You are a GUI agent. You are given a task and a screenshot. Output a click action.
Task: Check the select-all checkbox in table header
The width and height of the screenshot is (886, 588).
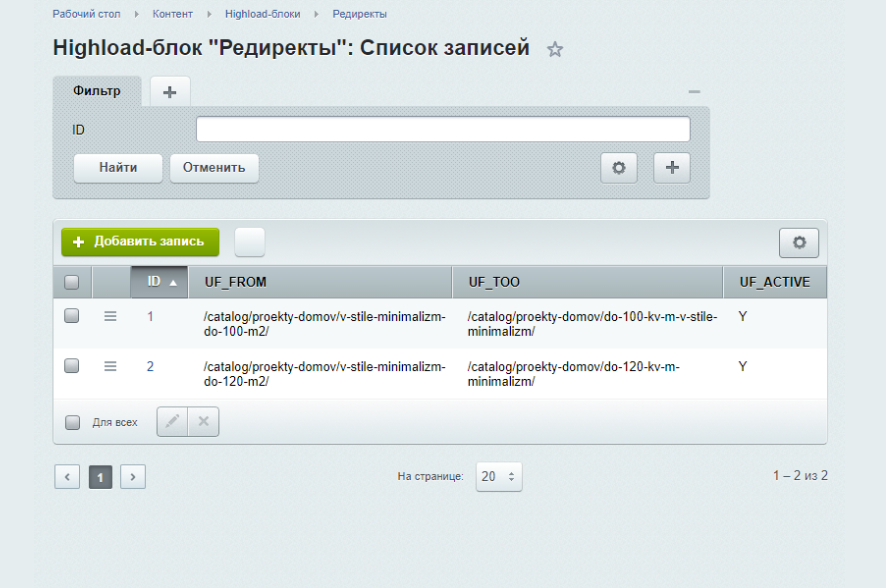click(71, 282)
